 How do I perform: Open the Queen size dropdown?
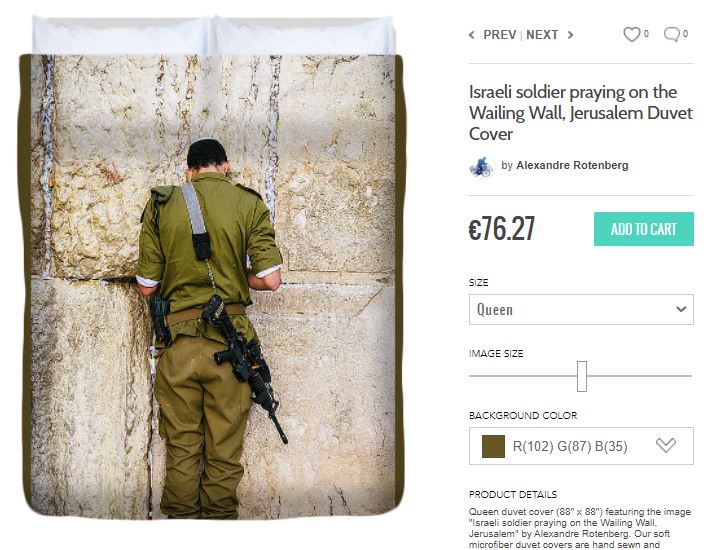(581, 309)
